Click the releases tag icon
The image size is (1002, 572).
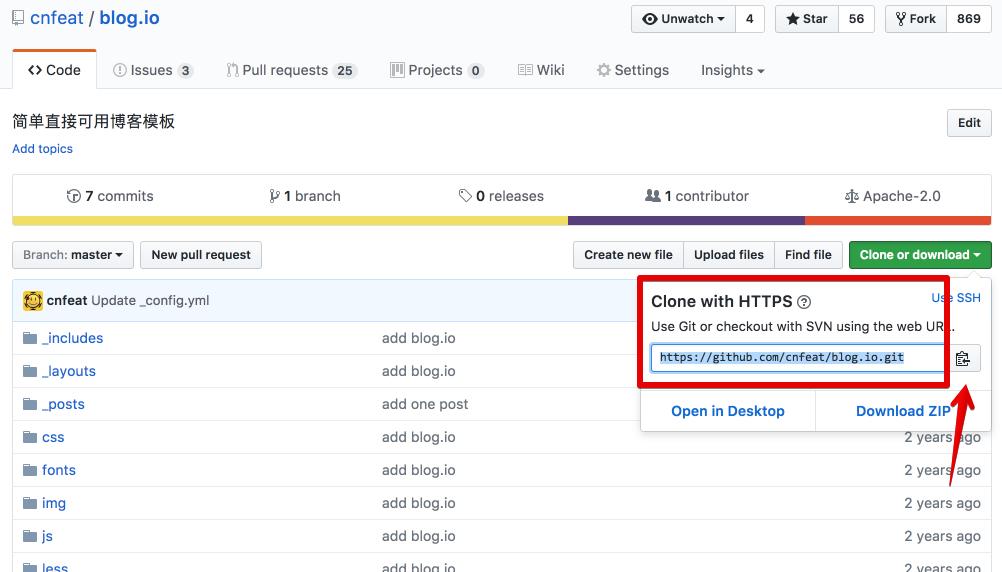(x=465, y=196)
